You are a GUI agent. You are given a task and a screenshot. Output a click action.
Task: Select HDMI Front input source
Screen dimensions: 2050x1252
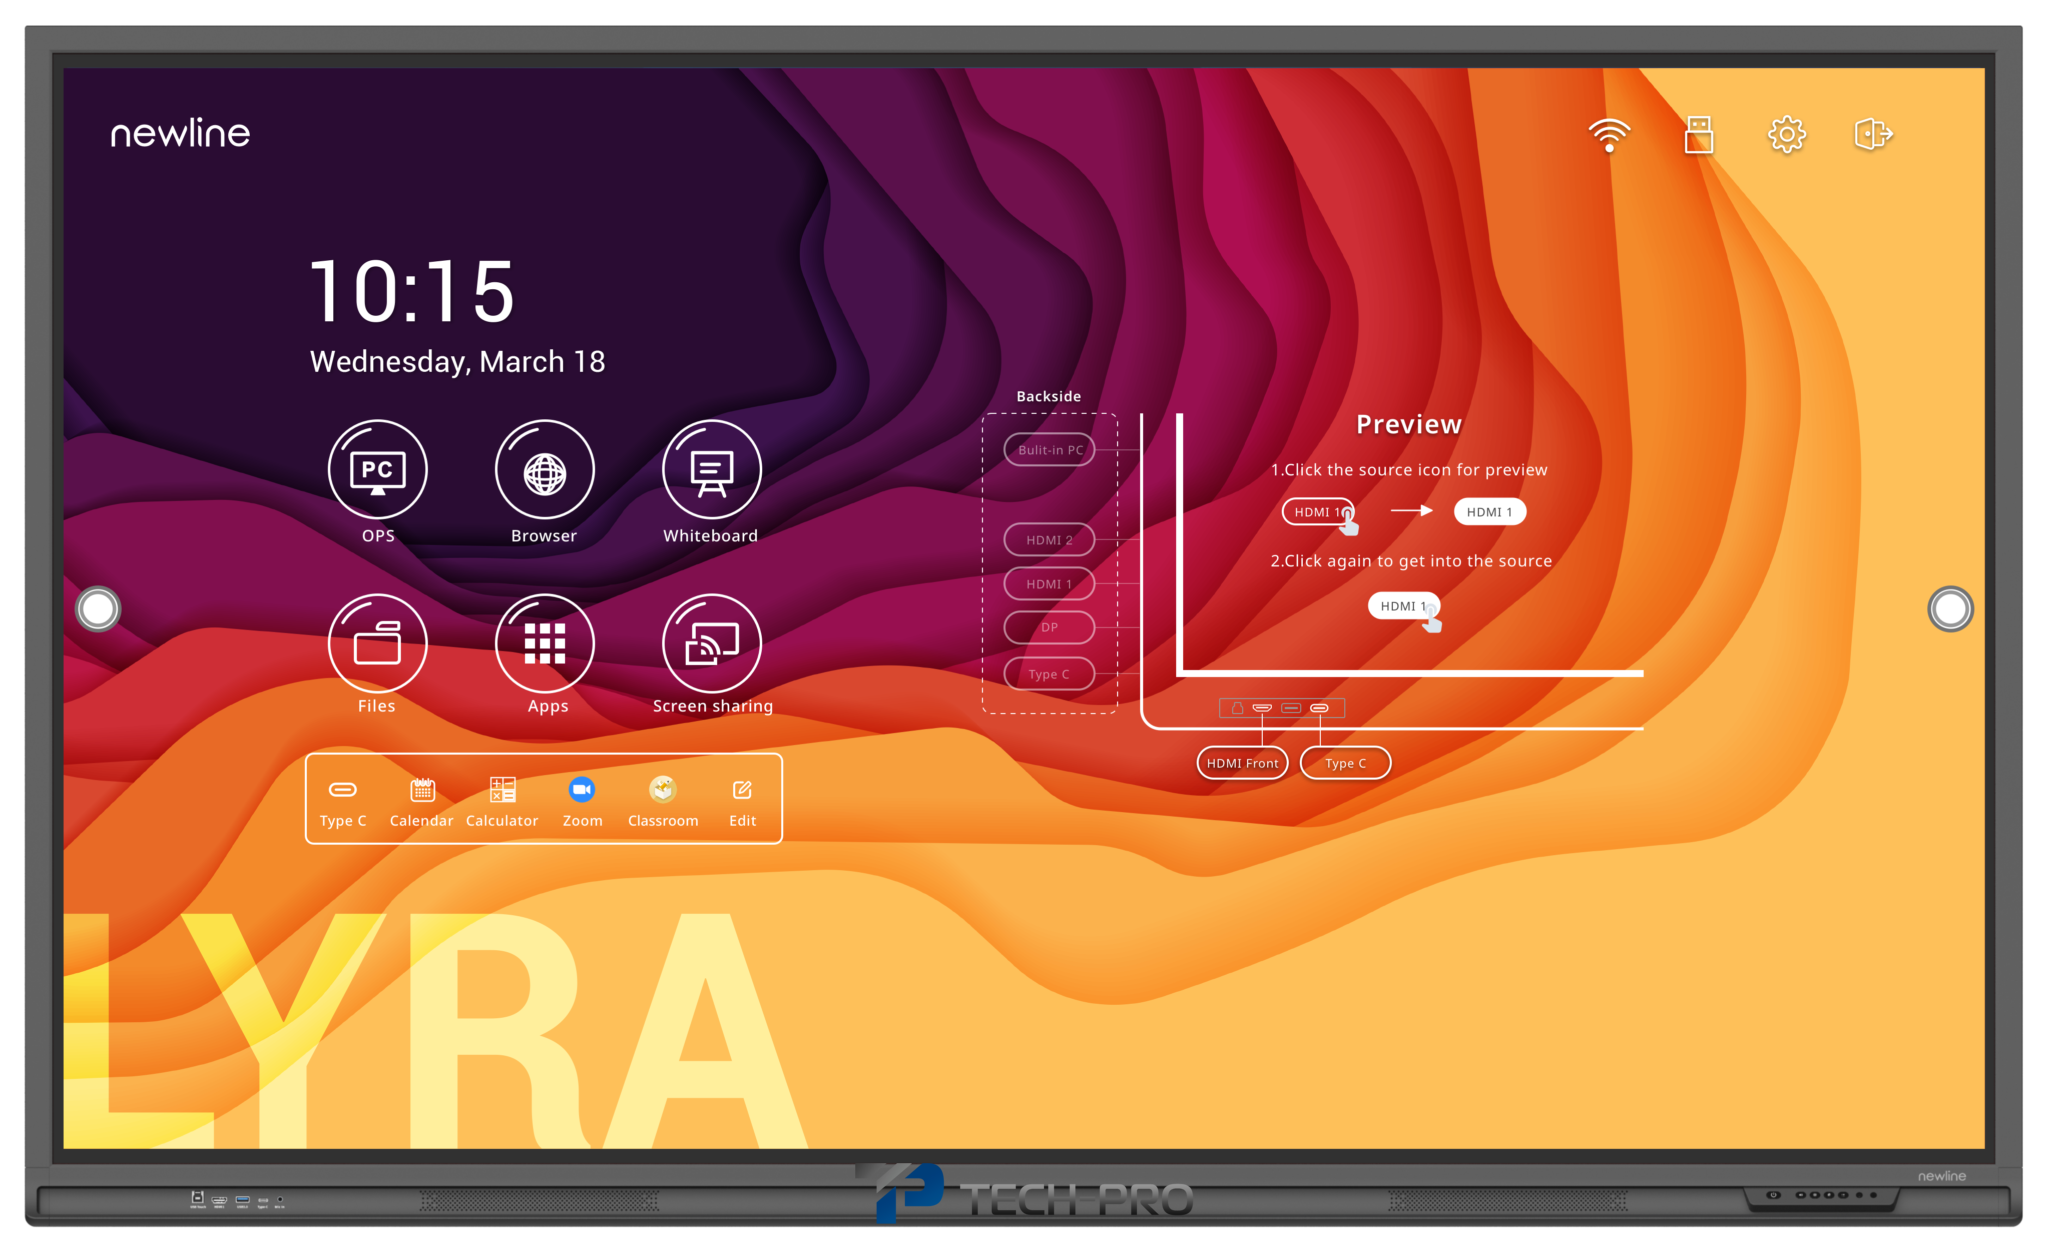[1234, 763]
